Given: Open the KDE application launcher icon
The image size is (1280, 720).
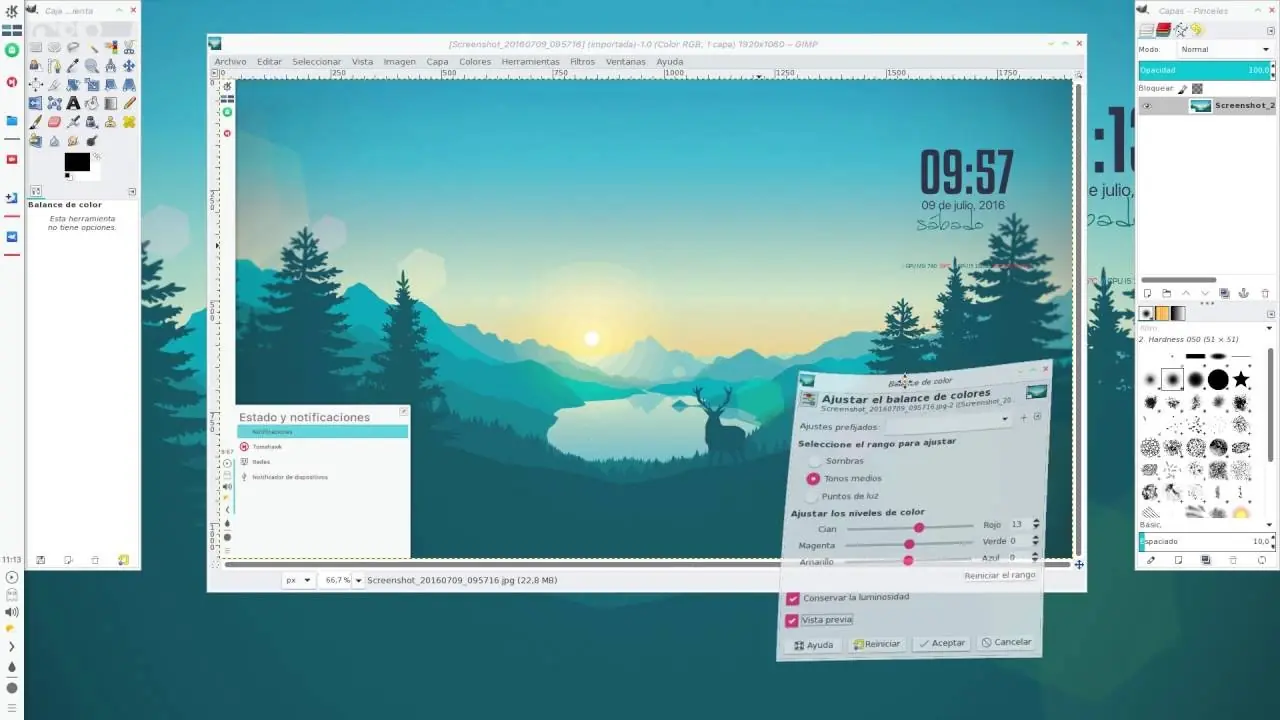Looking at the screenshot, I should [x=12, y=11].
